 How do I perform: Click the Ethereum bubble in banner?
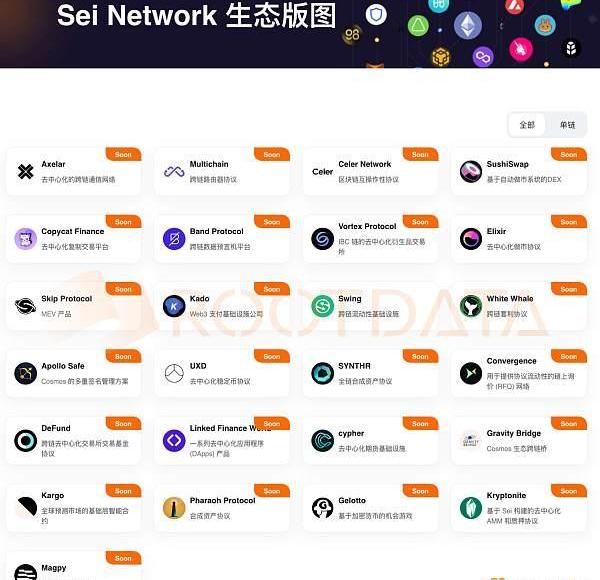point(468,26)
